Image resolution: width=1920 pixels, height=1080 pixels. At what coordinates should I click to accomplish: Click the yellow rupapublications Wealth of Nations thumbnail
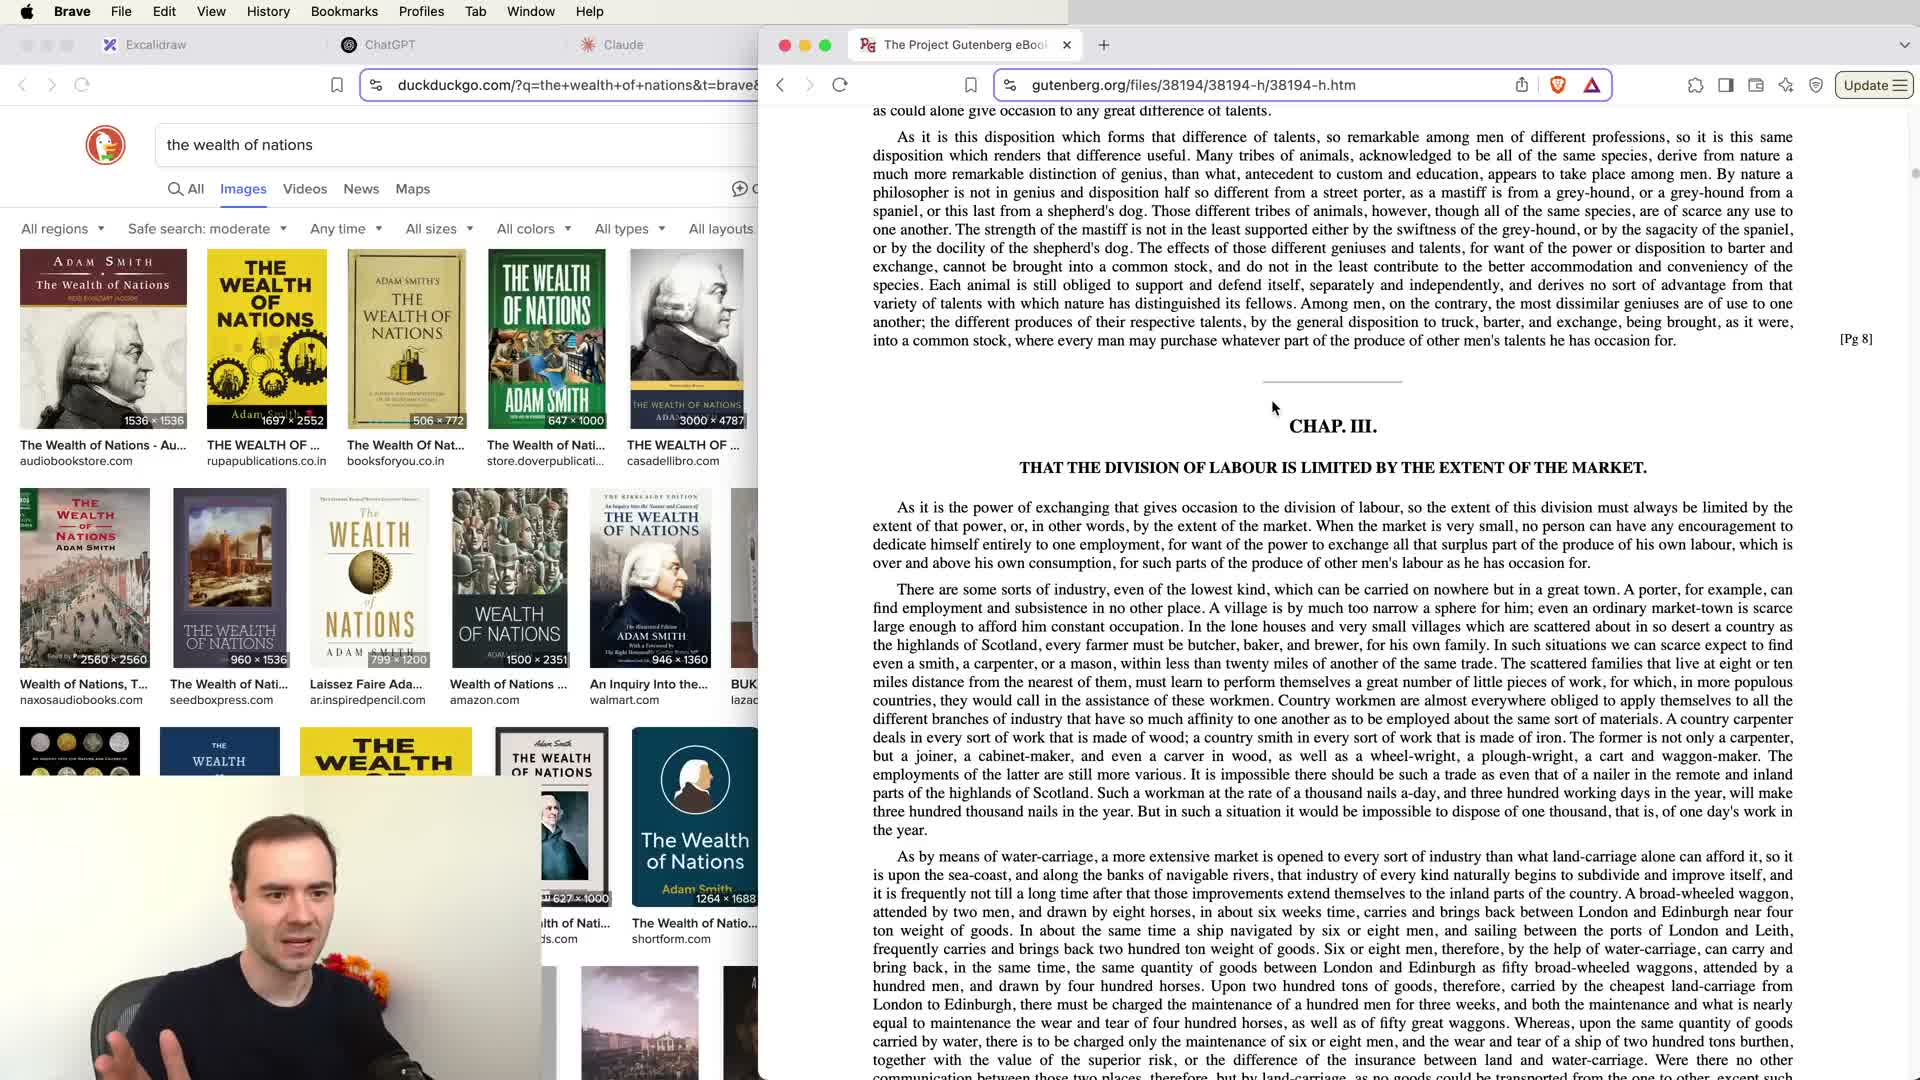pyautogui.click(x=266, y=339)
